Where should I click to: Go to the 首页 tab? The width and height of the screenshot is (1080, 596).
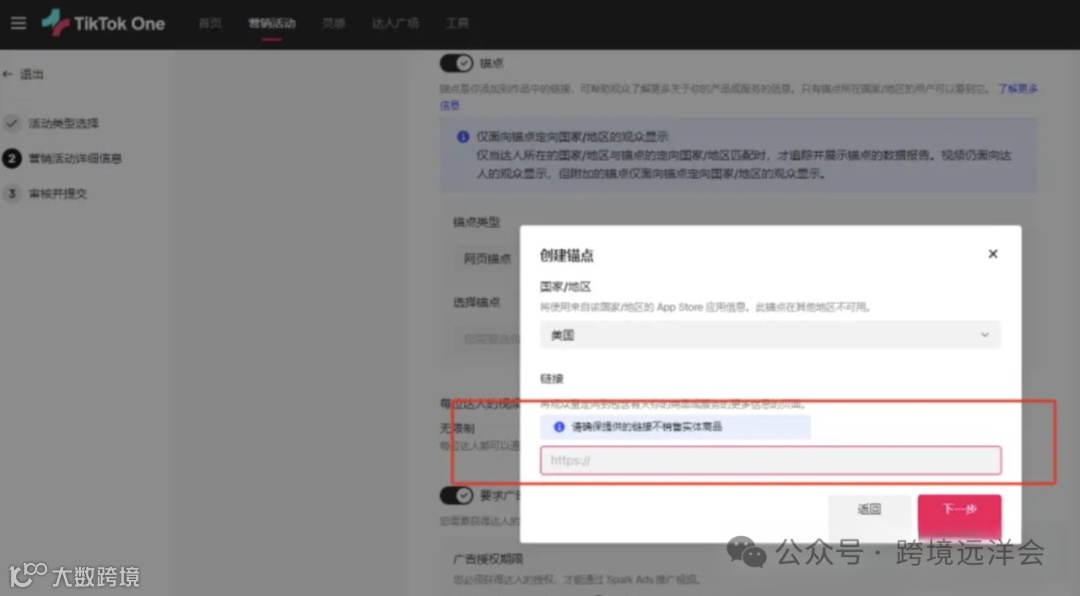[210, 23]
